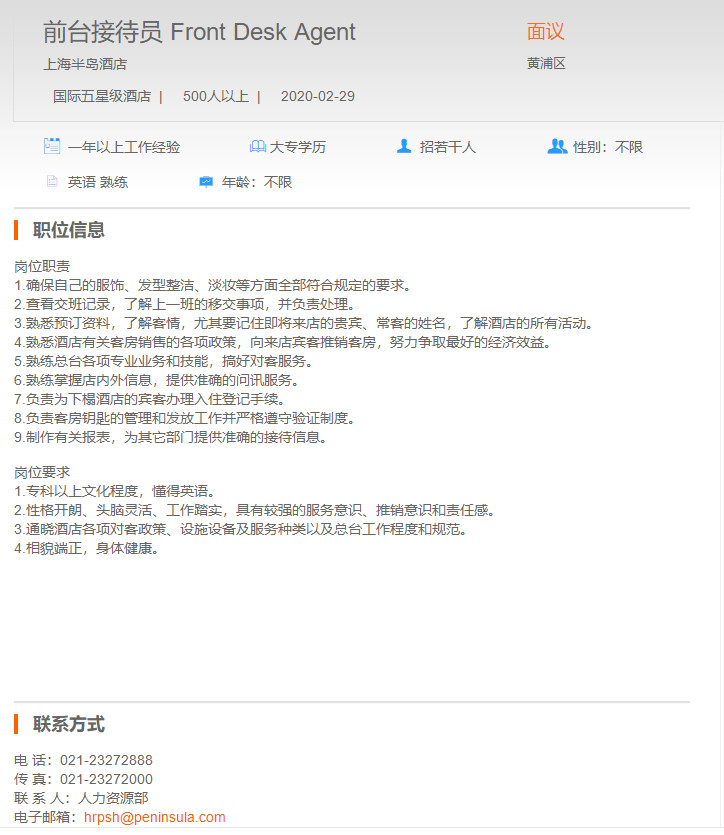Viewport: 724px width, 835px height.
Task: Click the work experience calendar icon
Action: coord(52,146)
